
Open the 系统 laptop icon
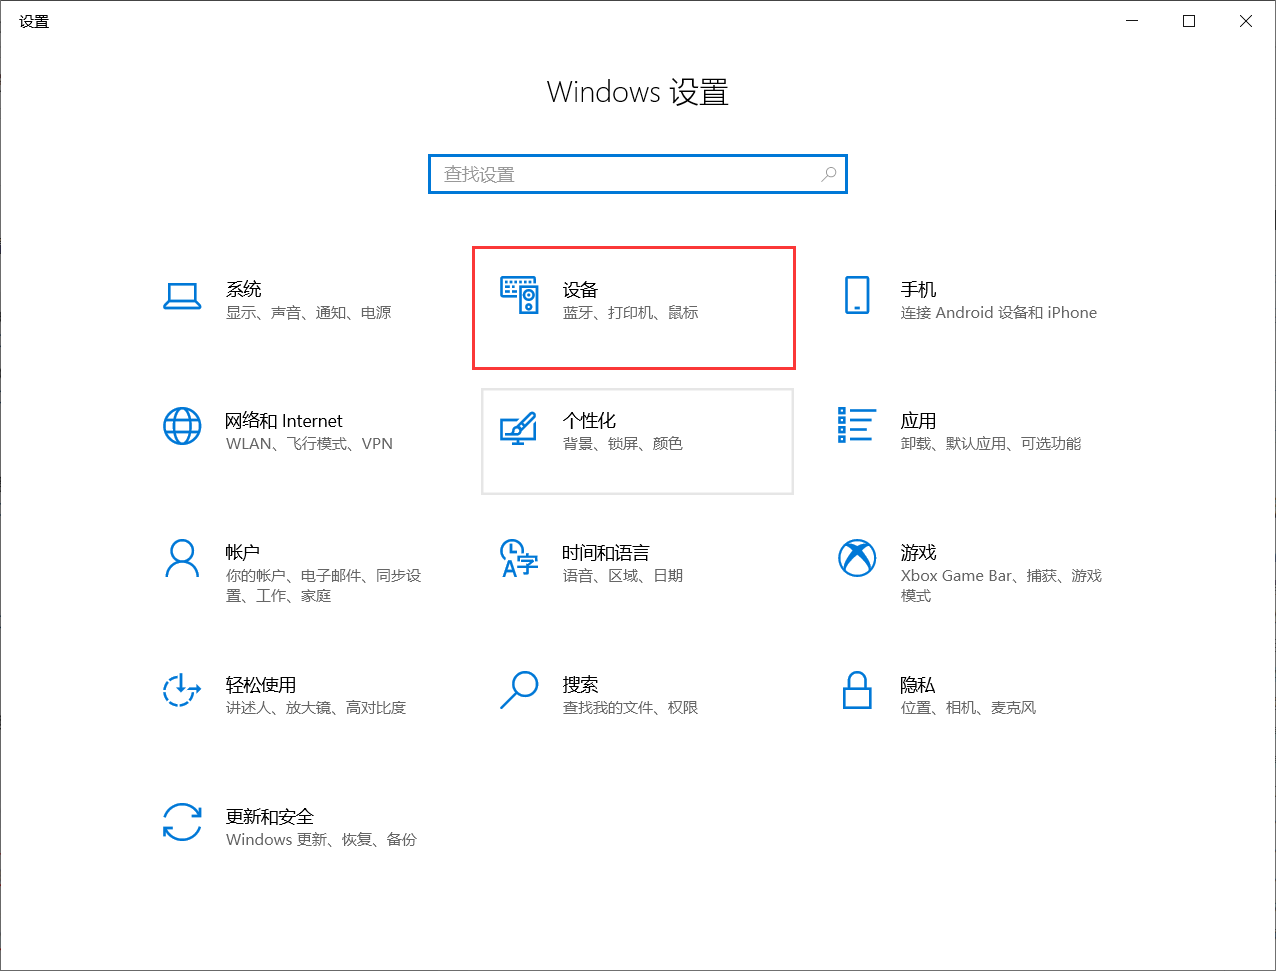tap(182, 296)
